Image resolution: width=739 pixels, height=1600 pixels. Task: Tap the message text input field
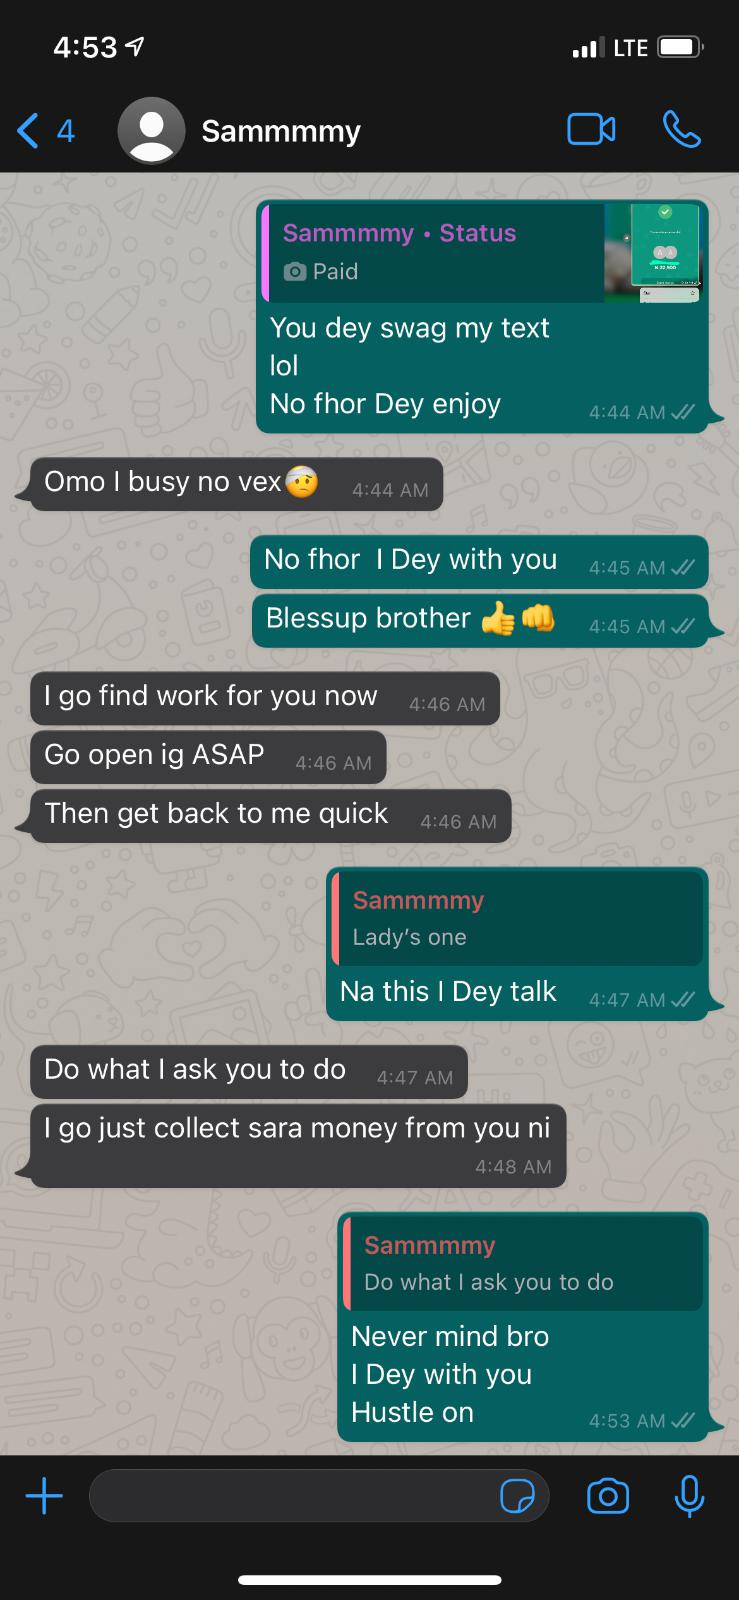pos(319,1496)
